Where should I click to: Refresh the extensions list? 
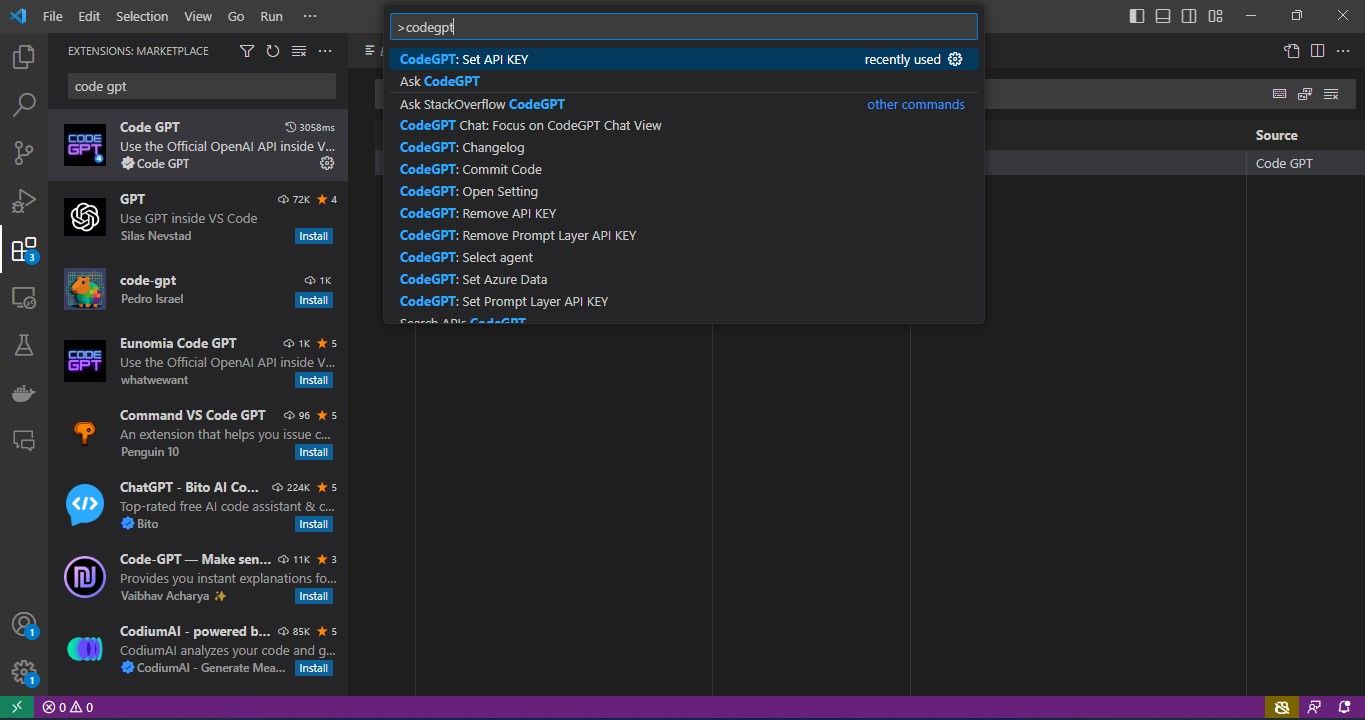point(272,50)
